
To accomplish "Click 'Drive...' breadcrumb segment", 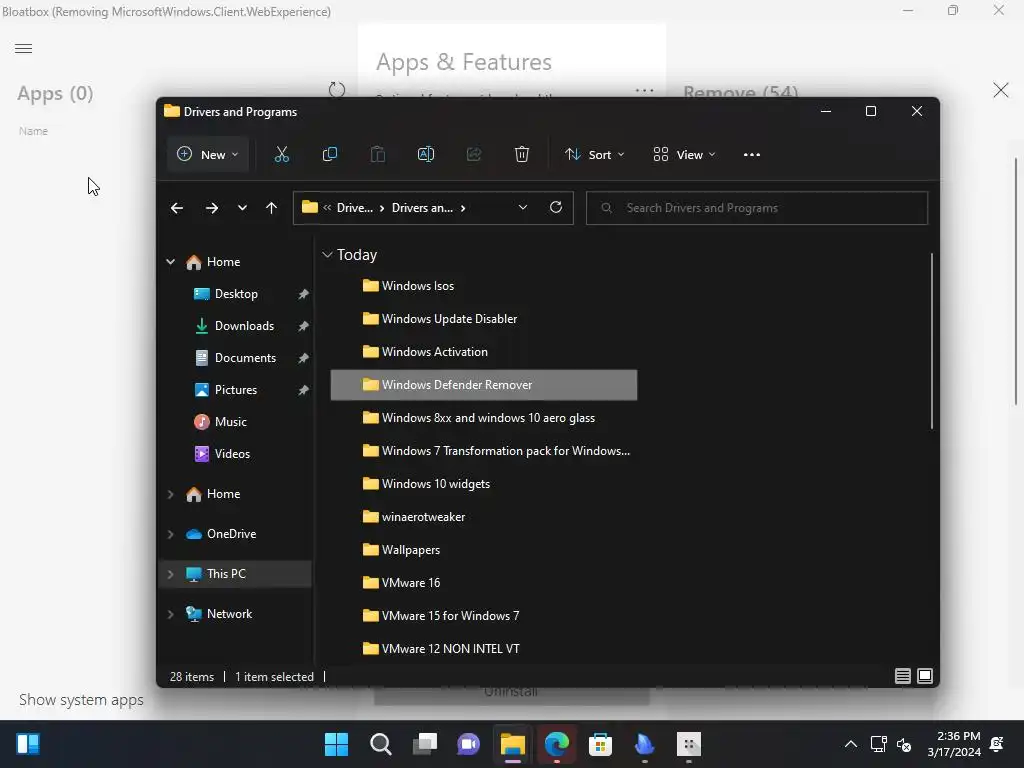I will [355, 208].
